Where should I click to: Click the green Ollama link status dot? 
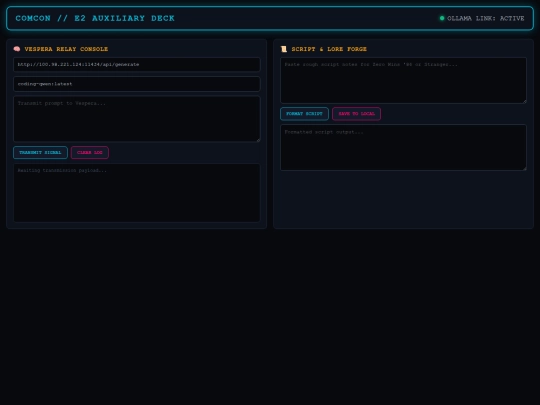pos(442,18)
